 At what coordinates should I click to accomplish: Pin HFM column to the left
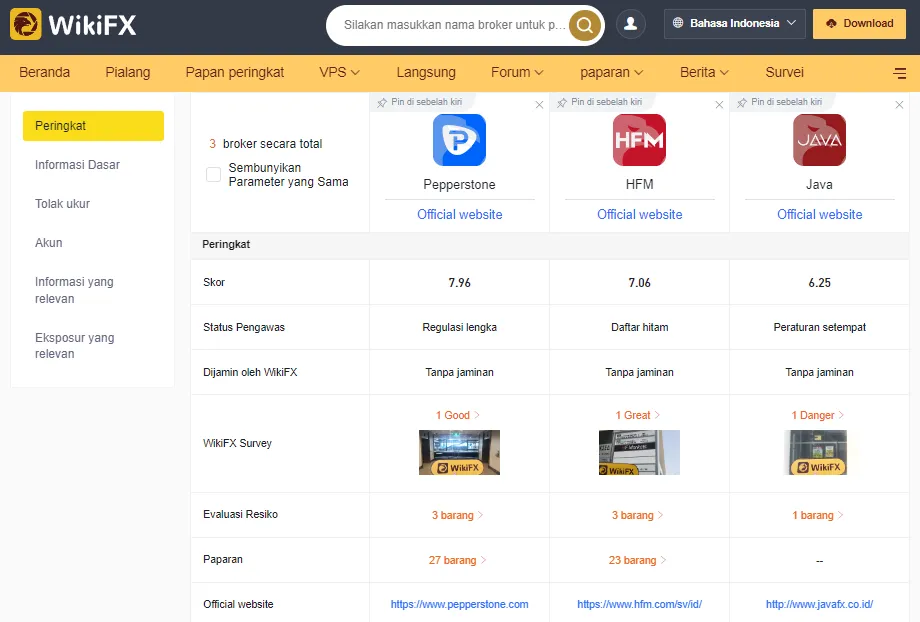pos(600,102)
